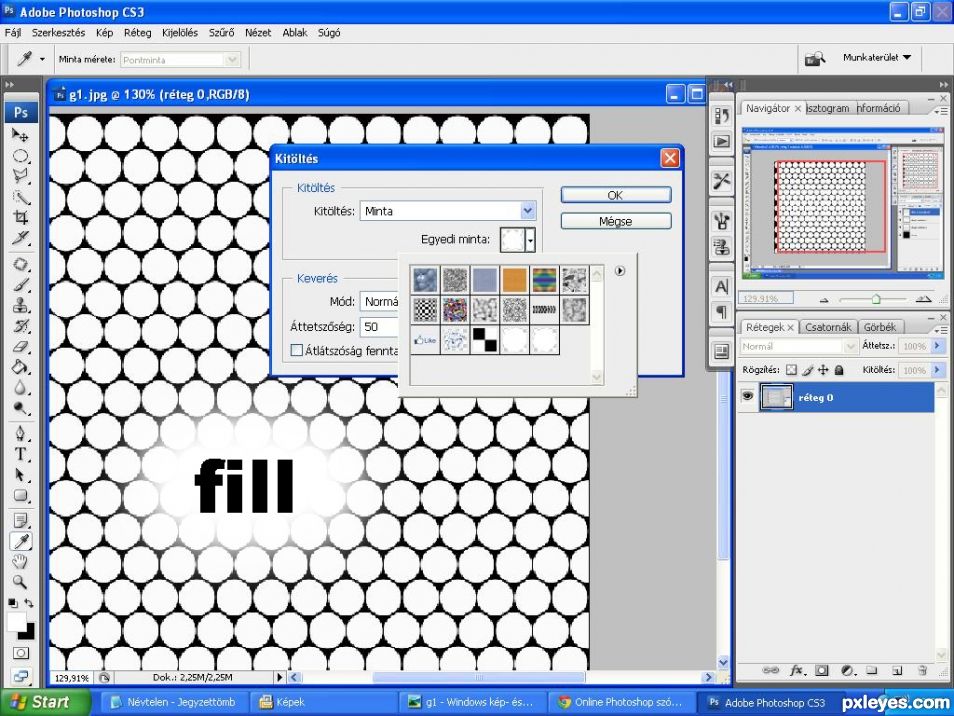Select the Shape tool
The width and height of the screenshot is (954, 716).
(21, 496)
